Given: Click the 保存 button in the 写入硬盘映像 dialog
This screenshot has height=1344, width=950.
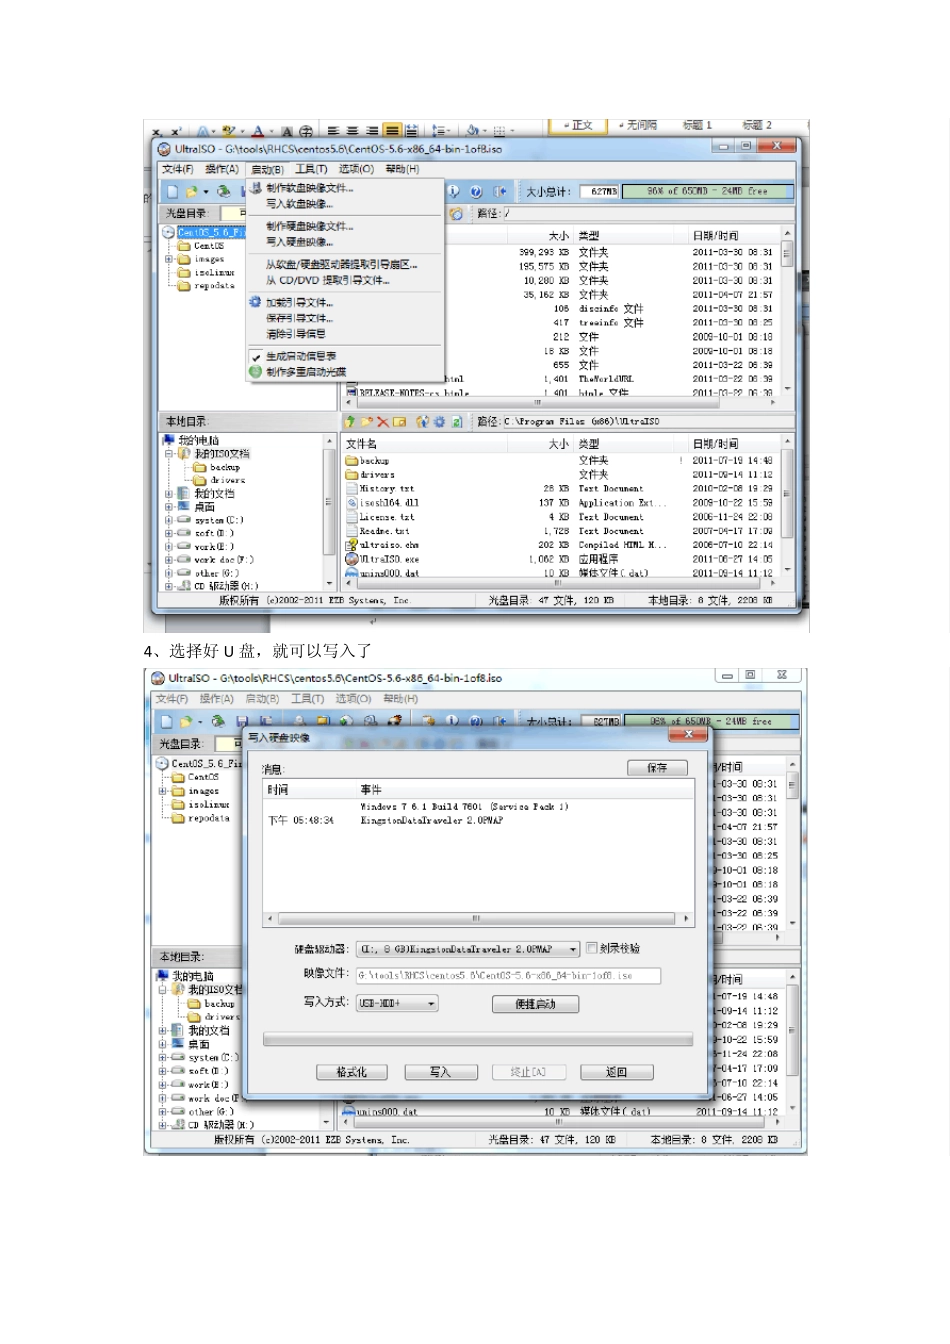Looking at the screenshot, I should 657,768.
